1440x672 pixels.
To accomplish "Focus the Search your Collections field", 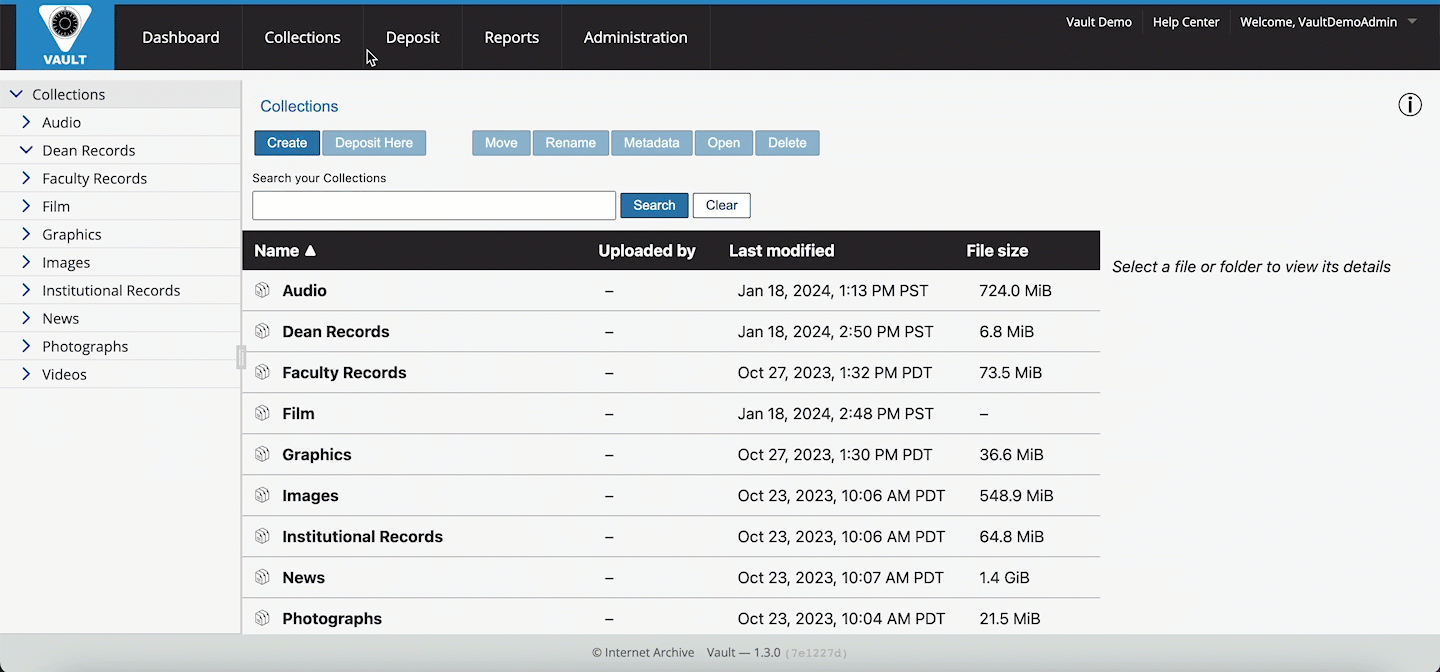I will [x=433, y=205].
